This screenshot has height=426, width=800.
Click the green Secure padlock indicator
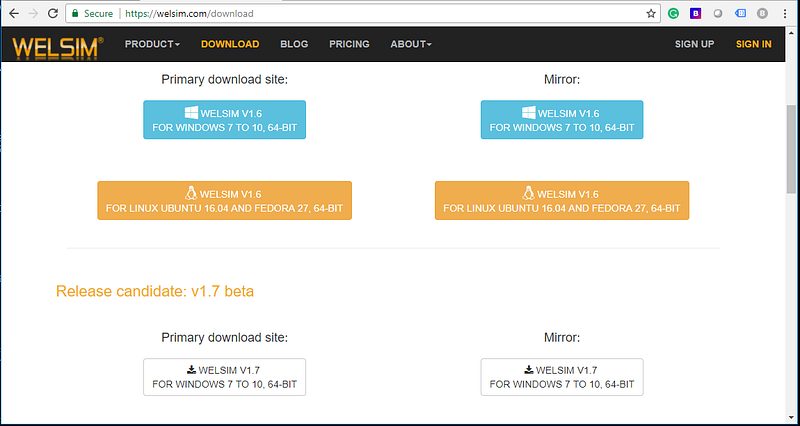(91, 14)
